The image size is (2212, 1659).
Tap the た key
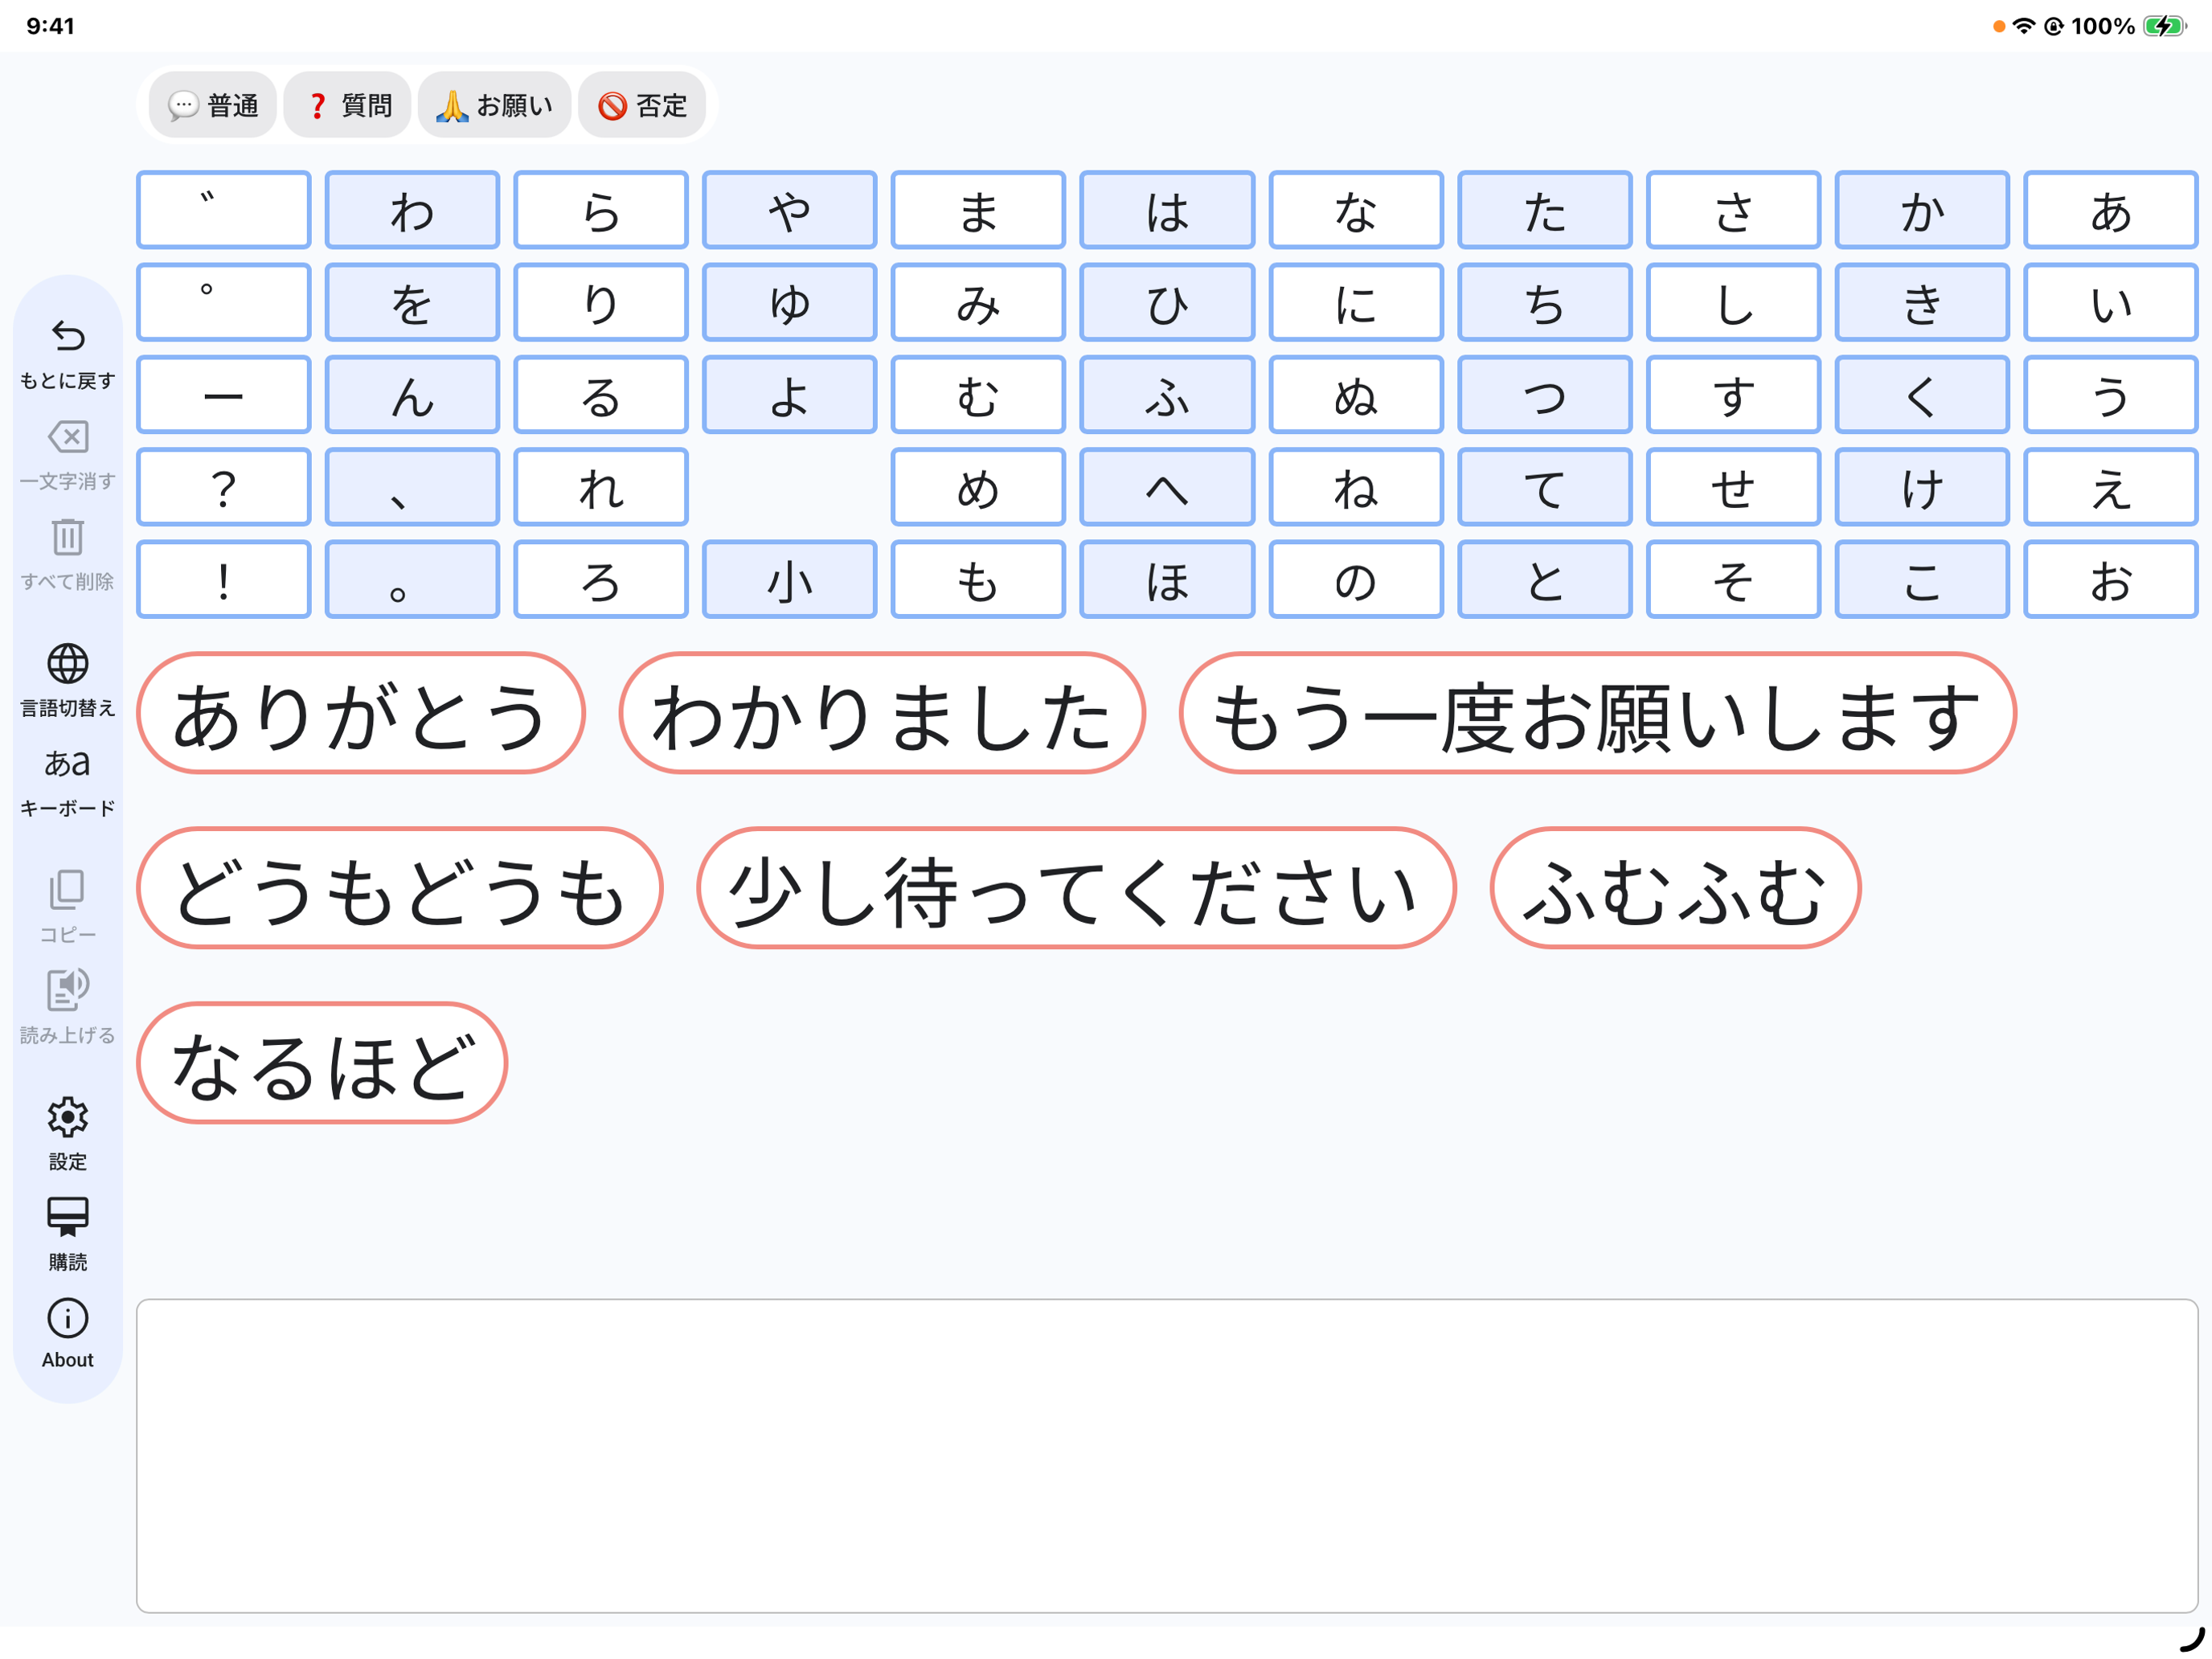1545,210
